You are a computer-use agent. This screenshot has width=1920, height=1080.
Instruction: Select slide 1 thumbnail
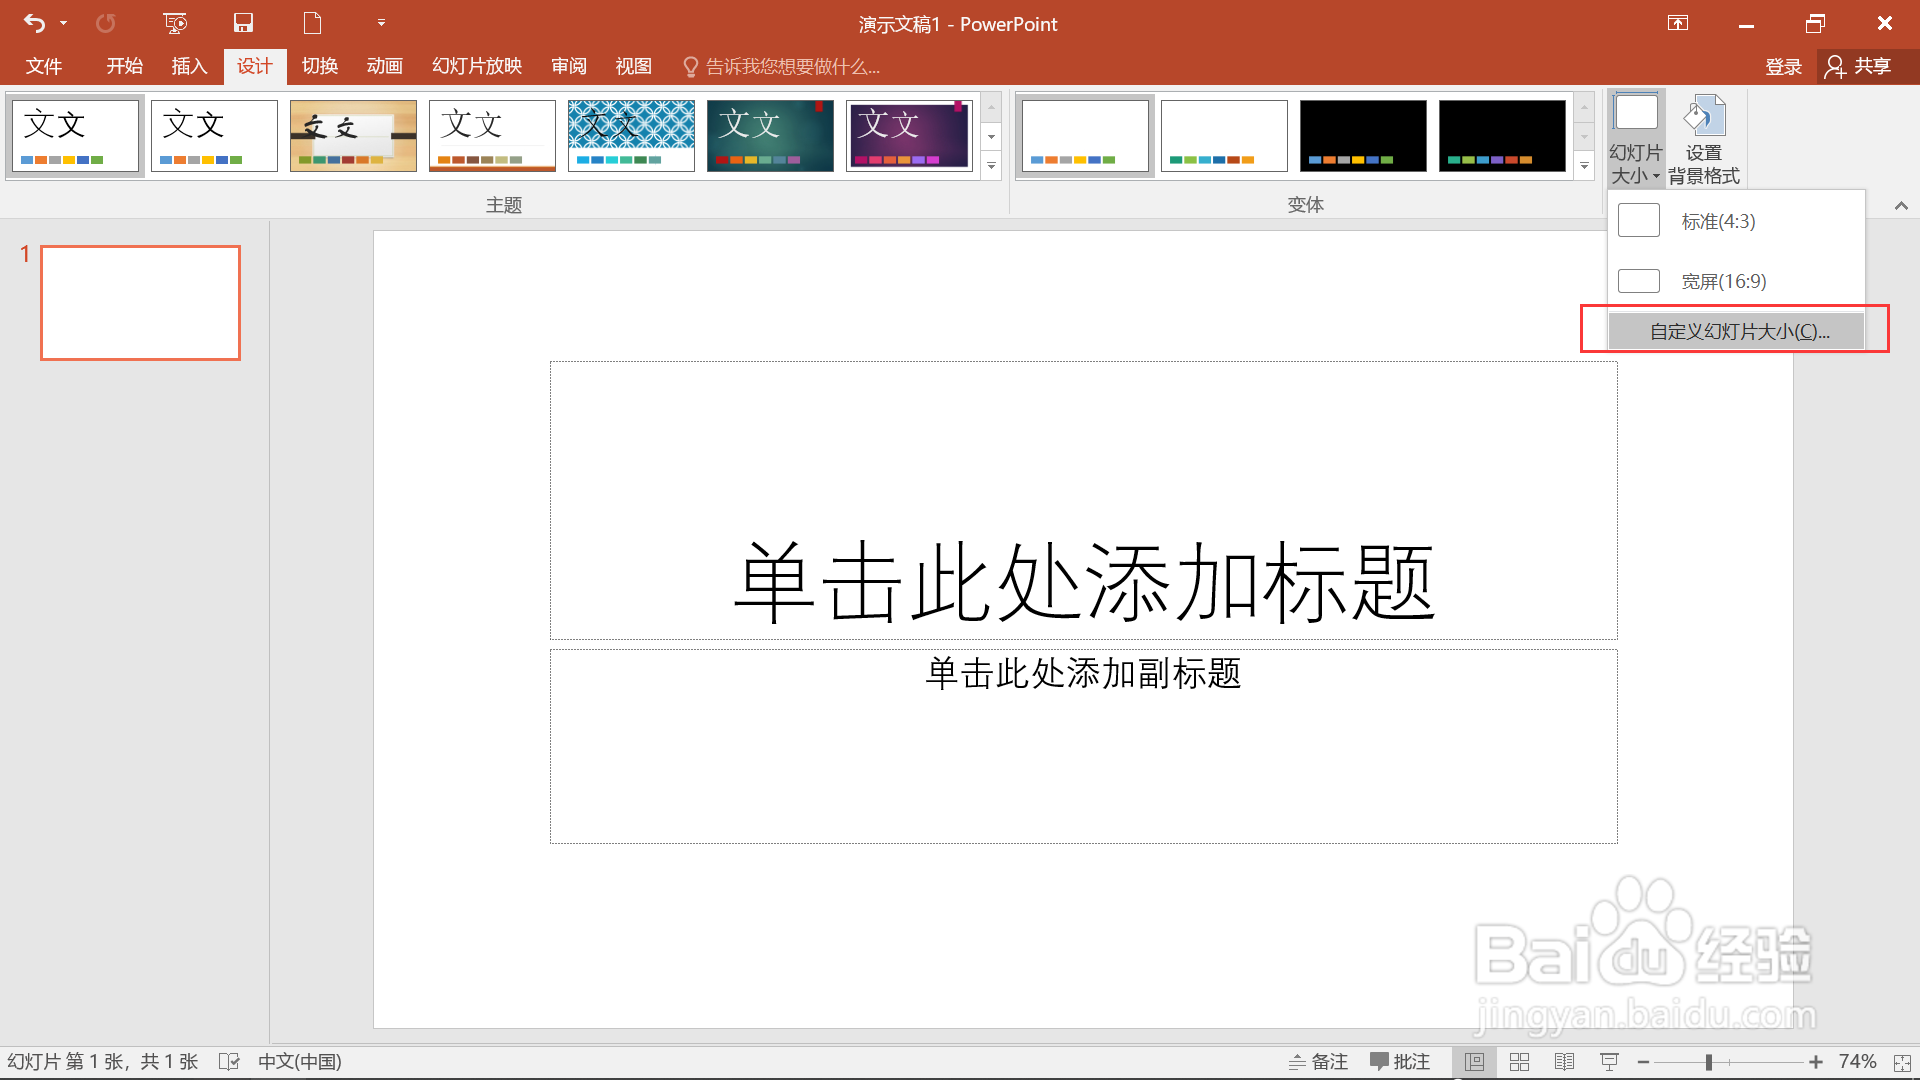coord(140,303)
